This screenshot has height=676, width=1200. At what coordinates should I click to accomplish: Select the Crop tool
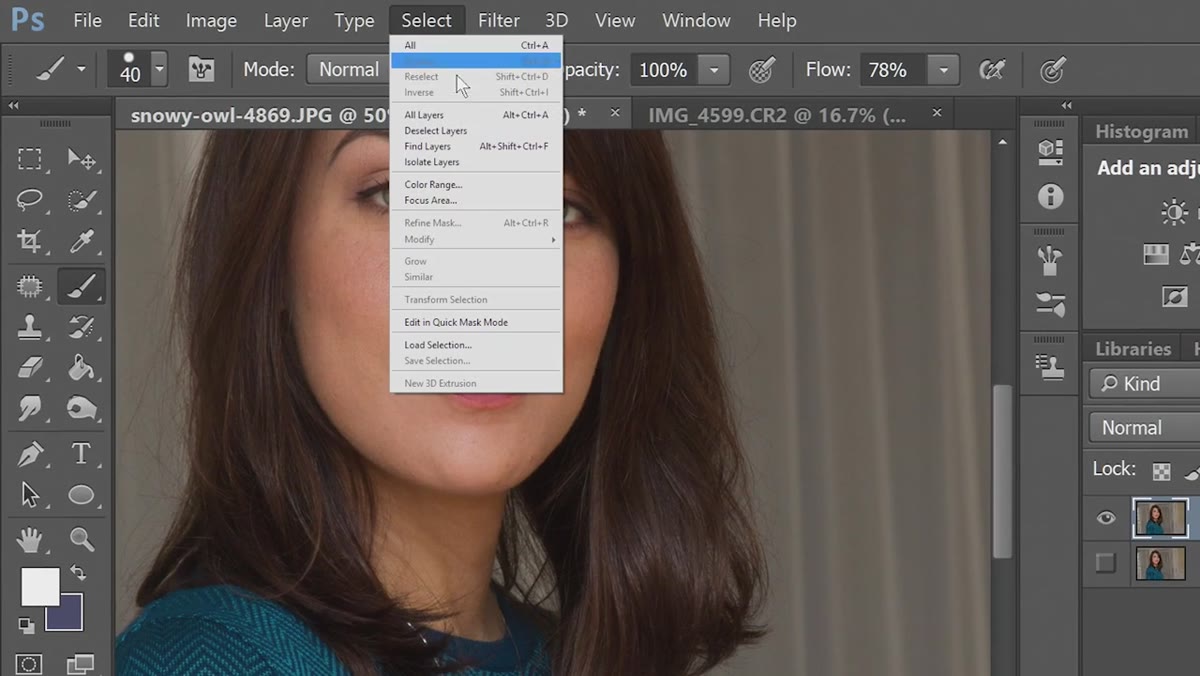pyautogui.click(x=30, y=241)
